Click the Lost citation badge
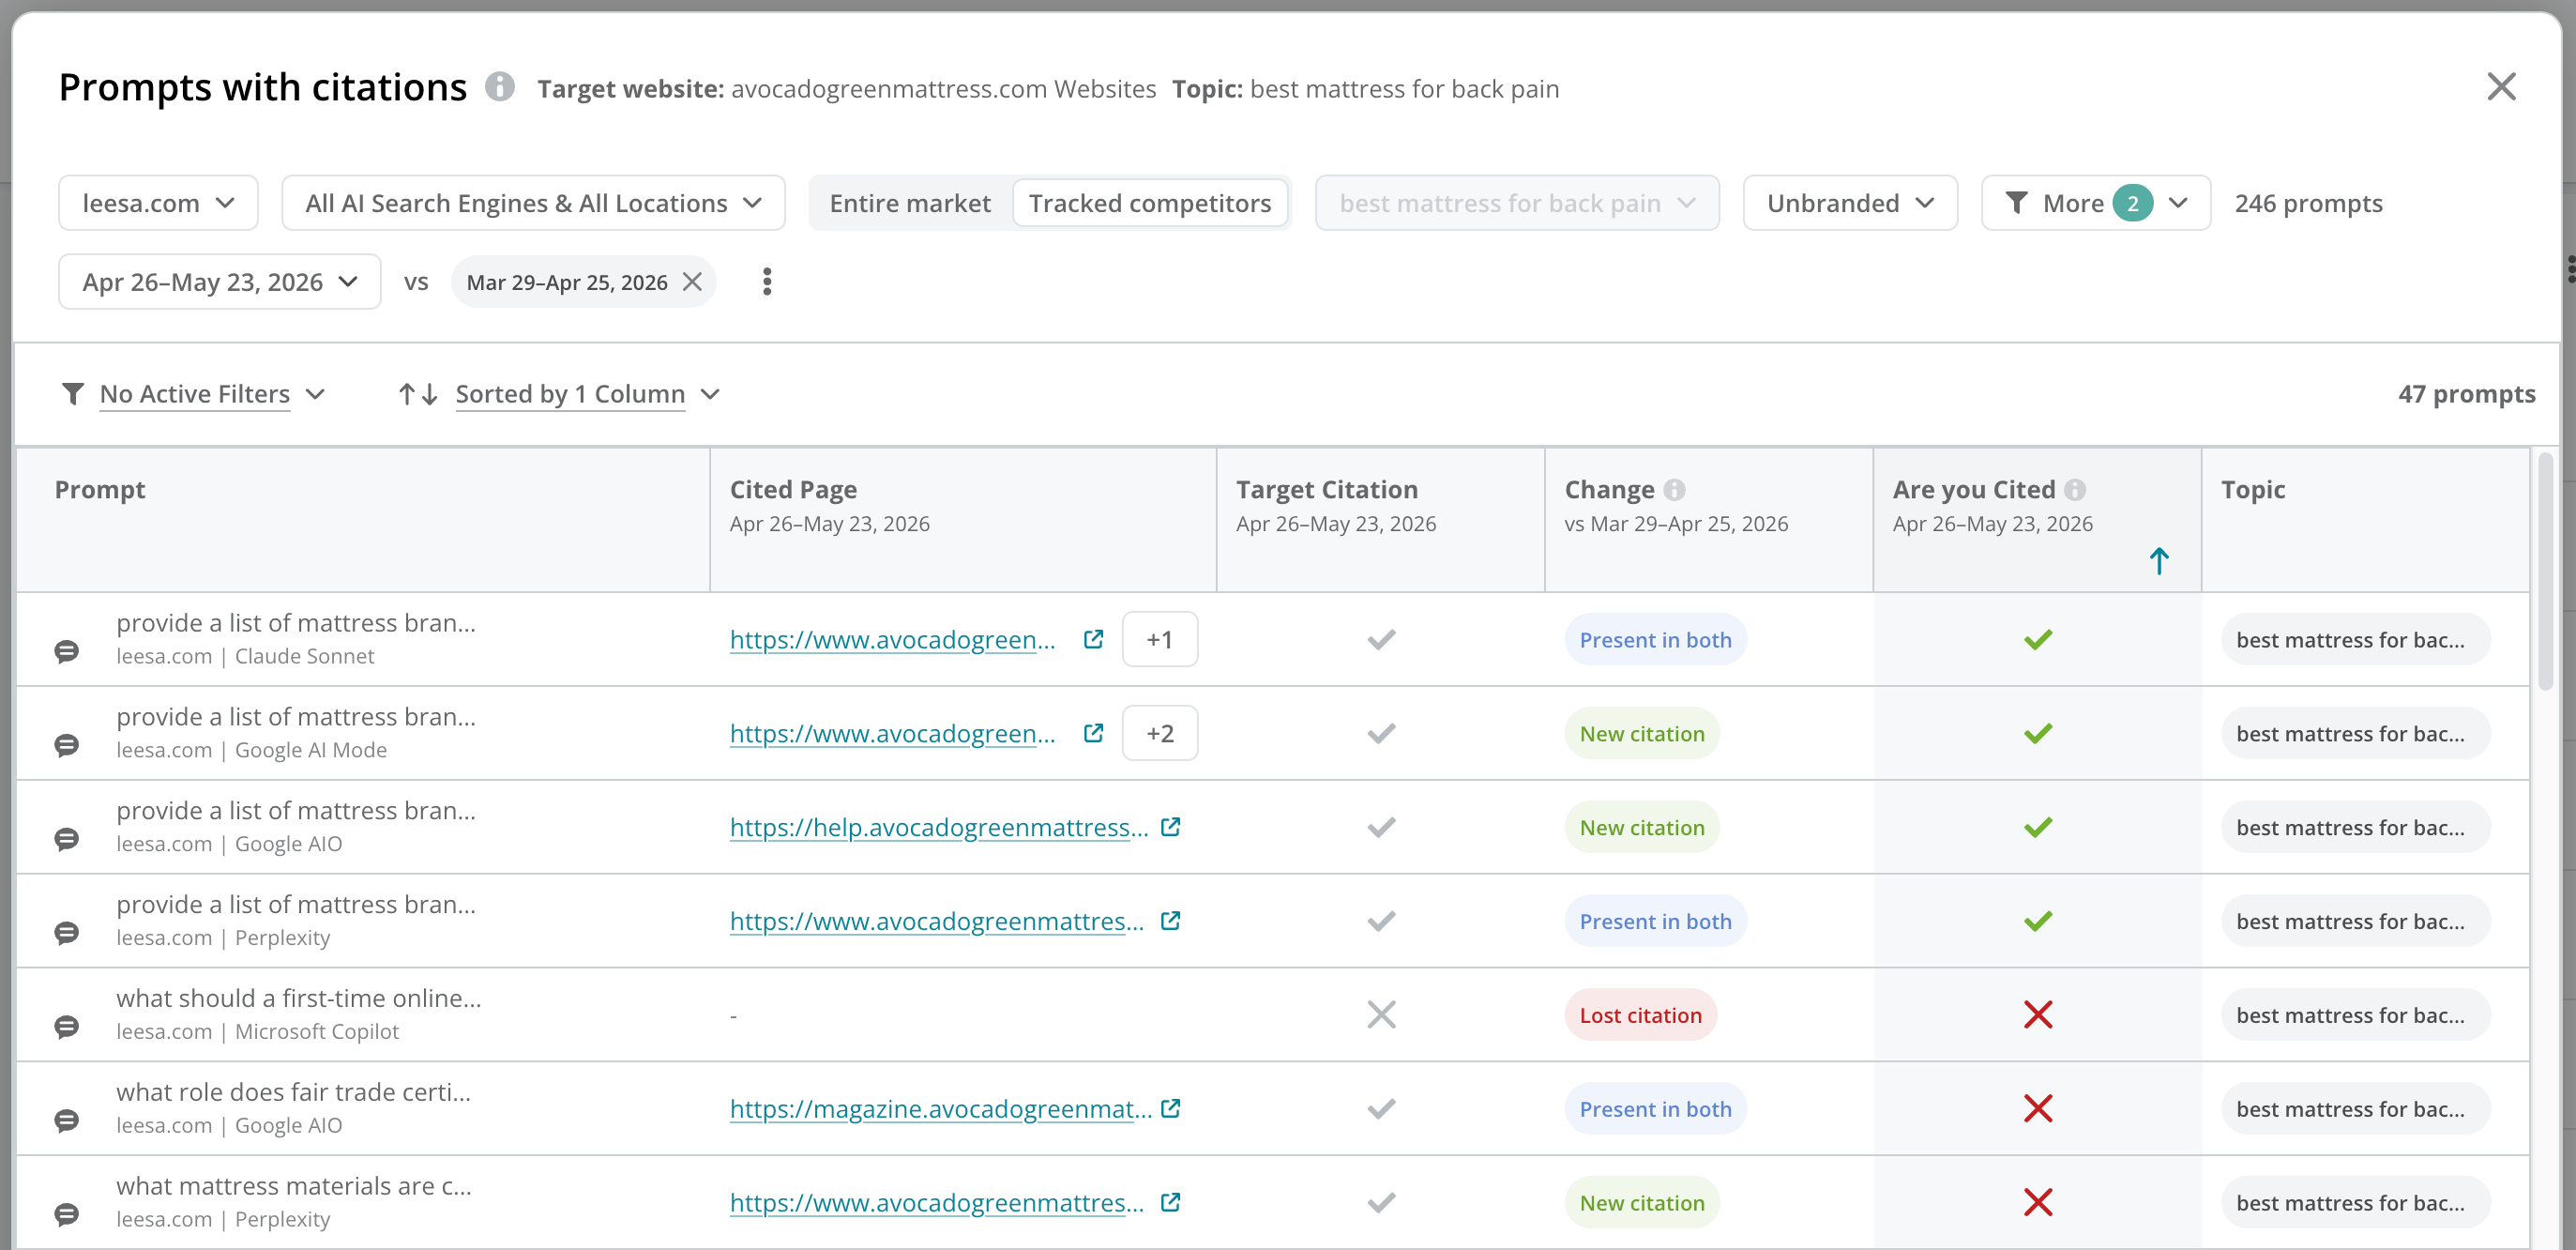Image resolution: width=2576 pixels, height=1250 pixels. point(1640,1015)
